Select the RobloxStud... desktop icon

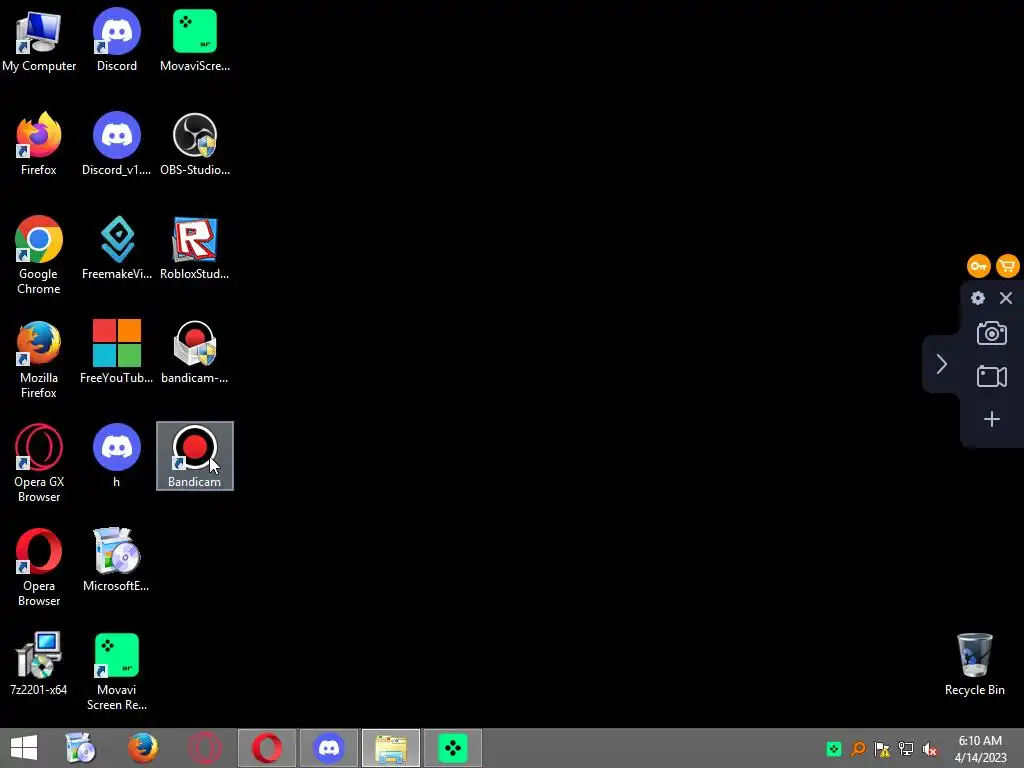point(195,248)
